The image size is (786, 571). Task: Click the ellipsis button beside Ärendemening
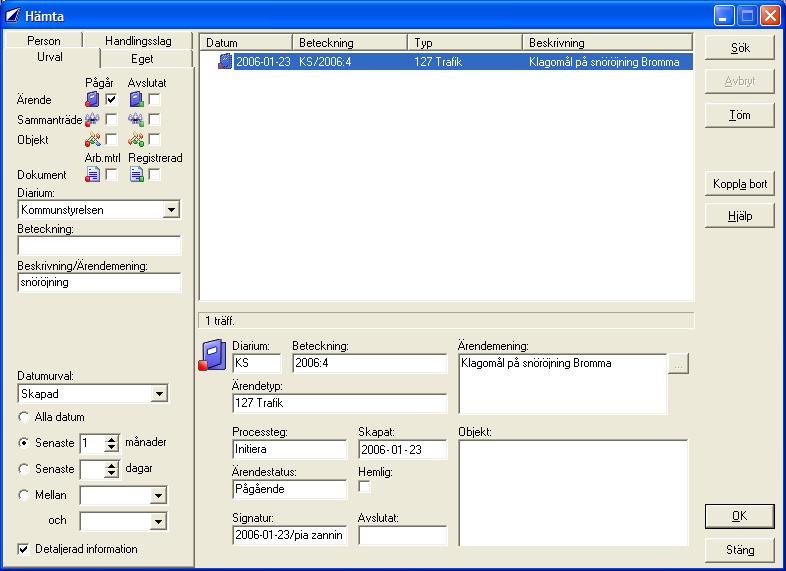[678, 363]
